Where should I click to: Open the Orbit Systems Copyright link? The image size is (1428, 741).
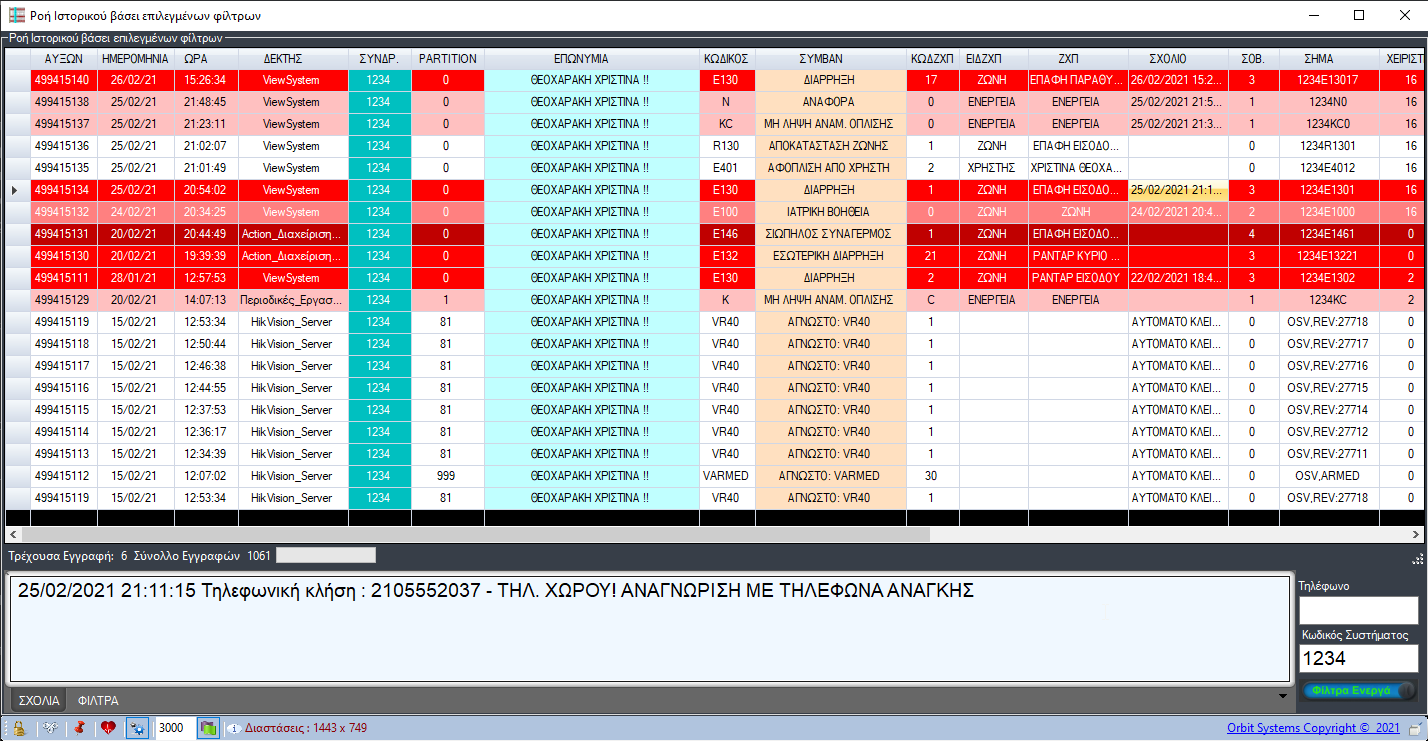click(x=1313, y=728)
